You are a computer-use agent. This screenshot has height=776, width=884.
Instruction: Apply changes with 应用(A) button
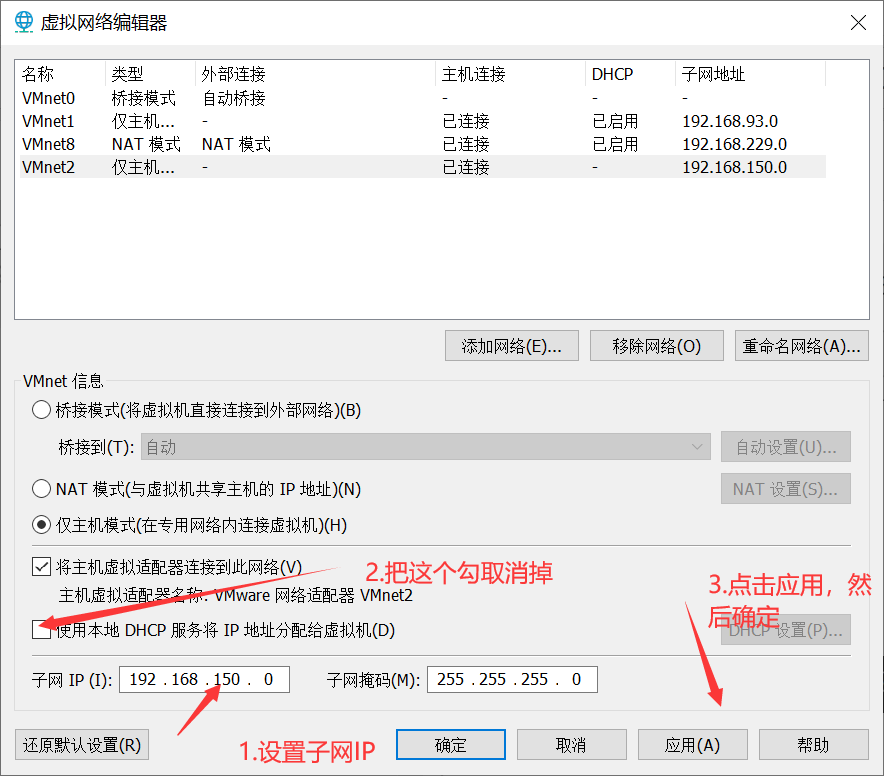coord(692,745)
